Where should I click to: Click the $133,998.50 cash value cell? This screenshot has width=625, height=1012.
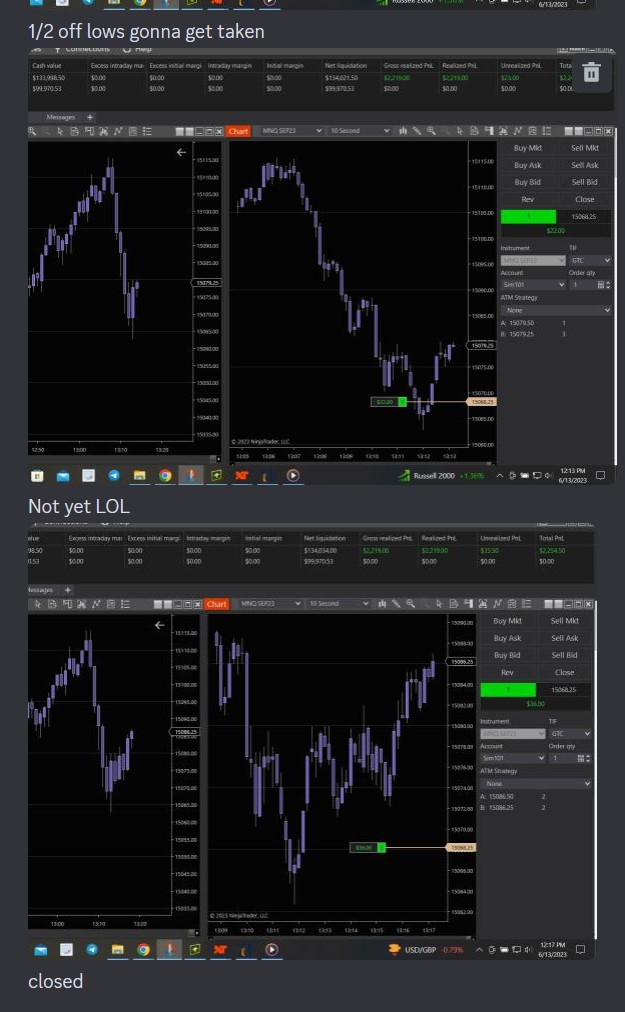tap(49, 77)
